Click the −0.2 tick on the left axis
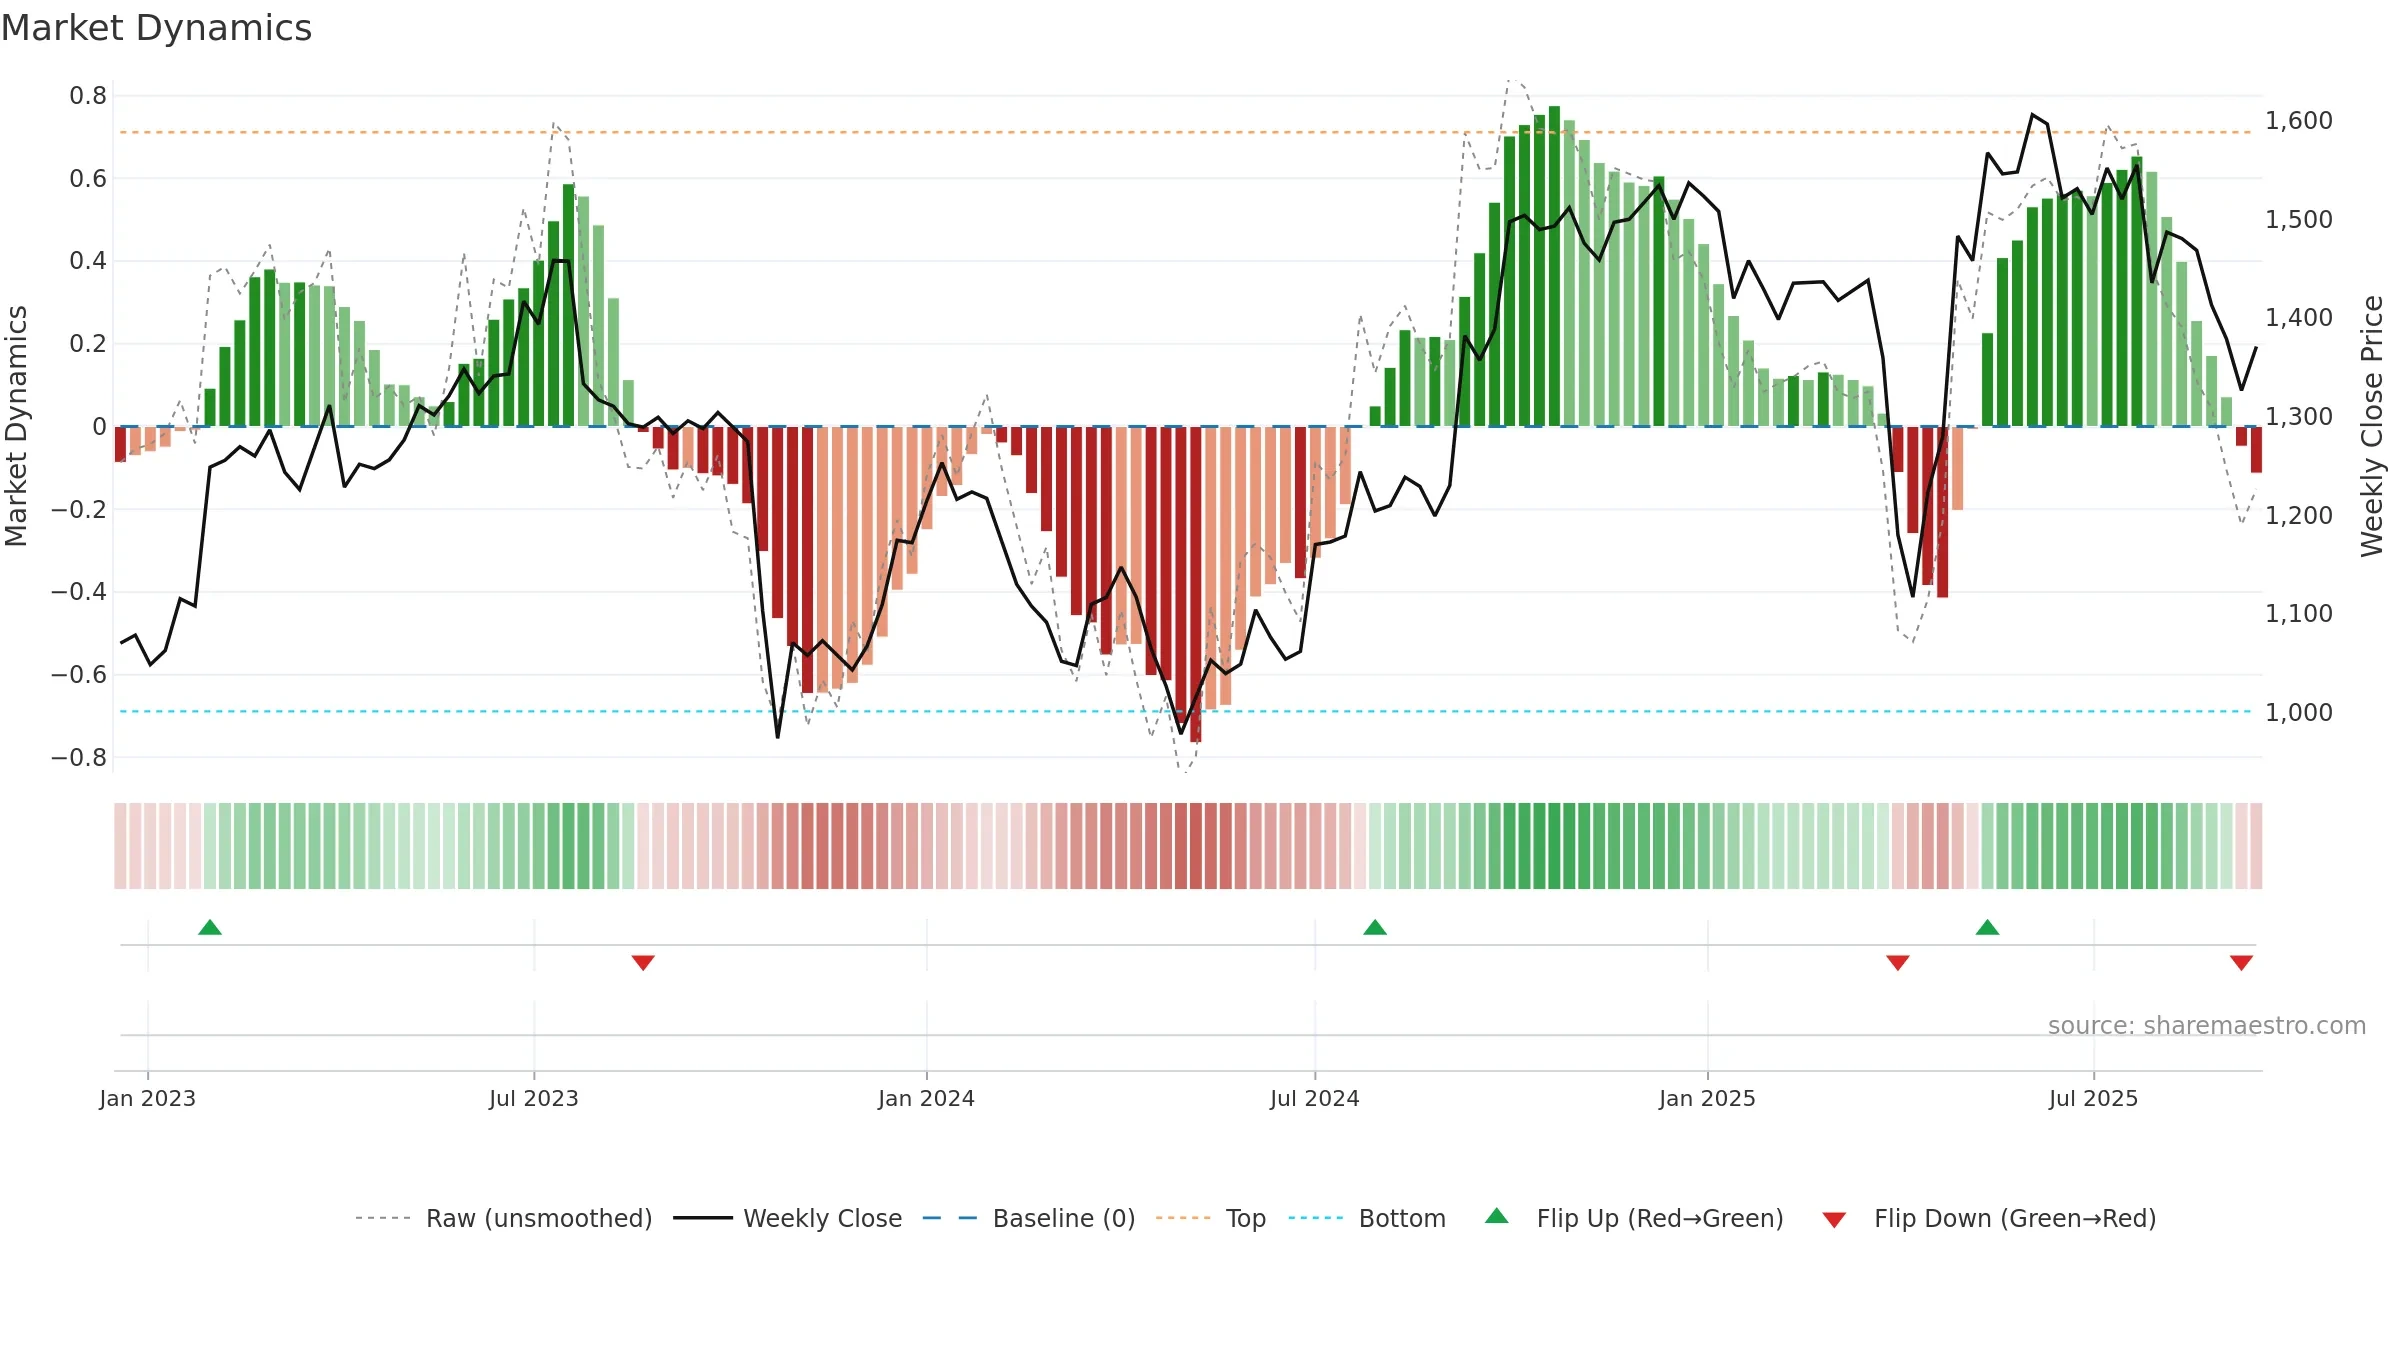 79,509
